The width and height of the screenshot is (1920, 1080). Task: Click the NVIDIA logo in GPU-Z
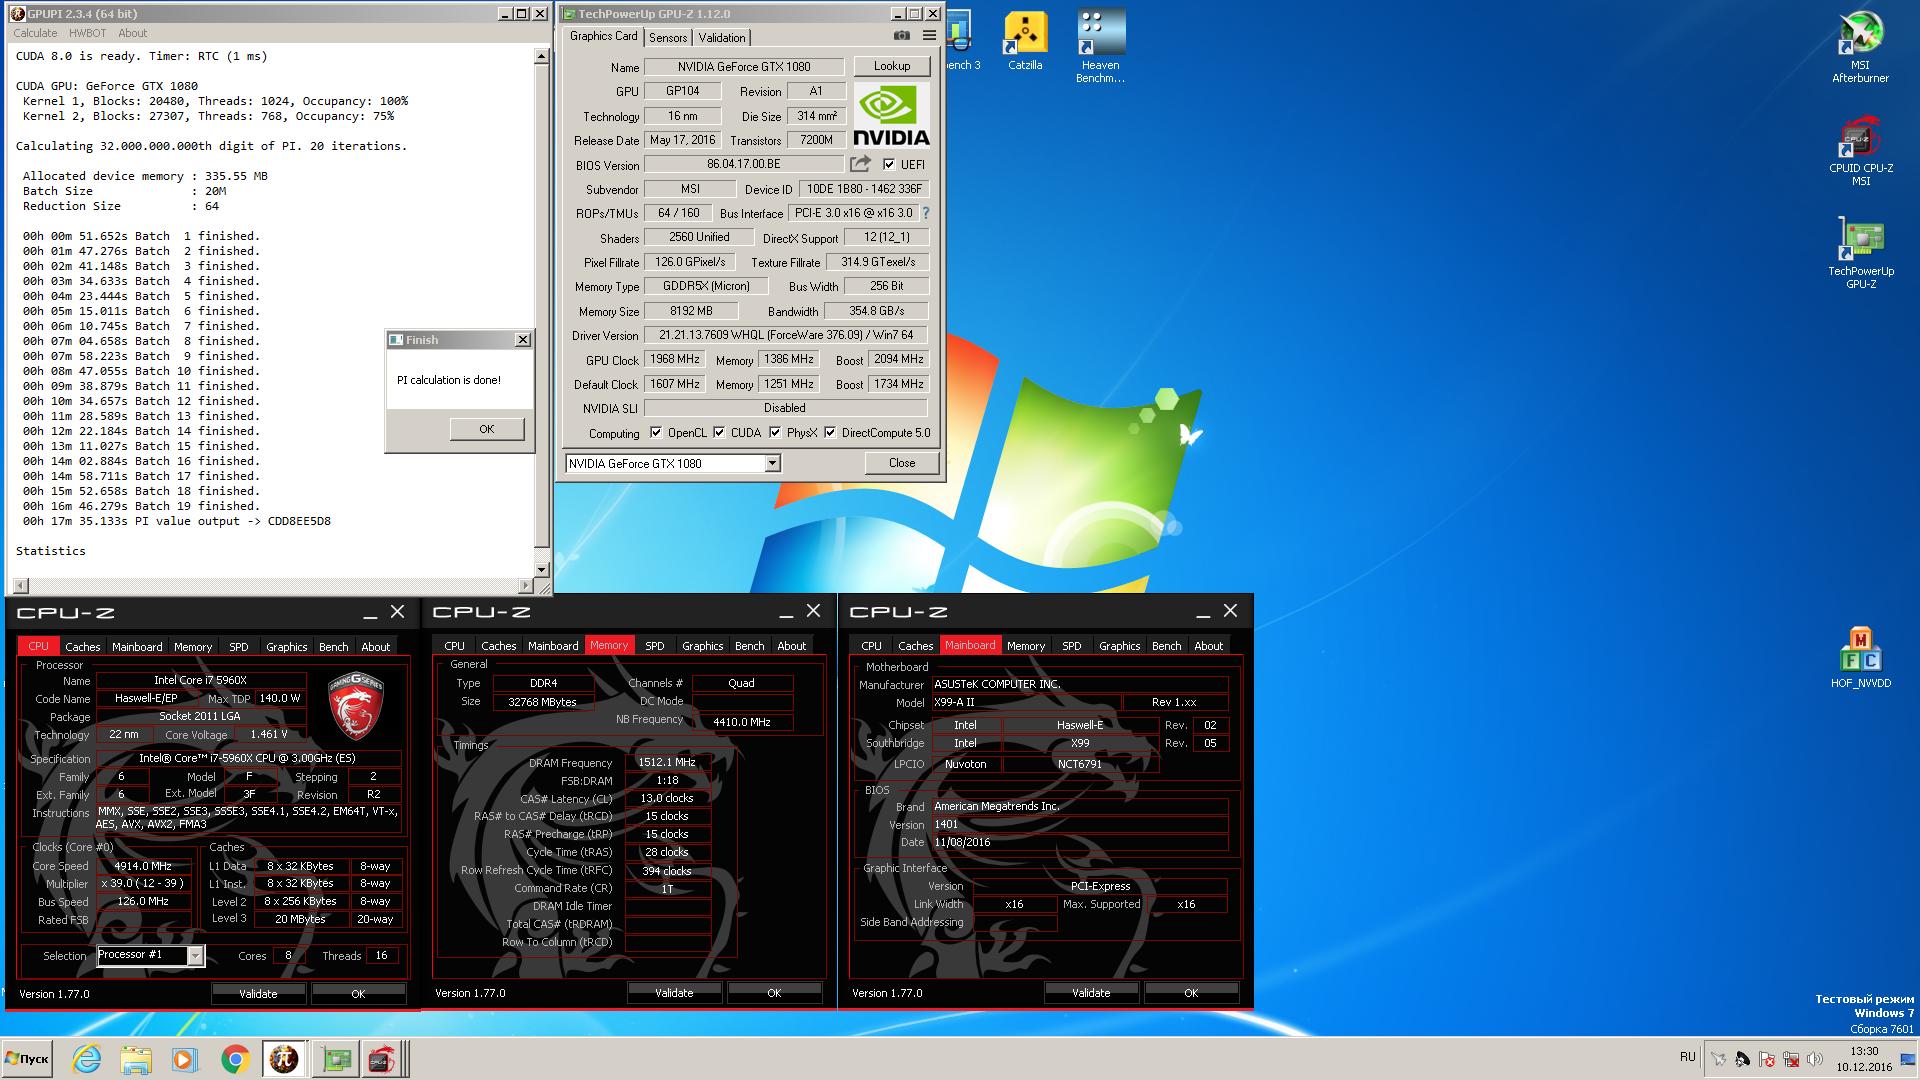[x=891, y=115]
